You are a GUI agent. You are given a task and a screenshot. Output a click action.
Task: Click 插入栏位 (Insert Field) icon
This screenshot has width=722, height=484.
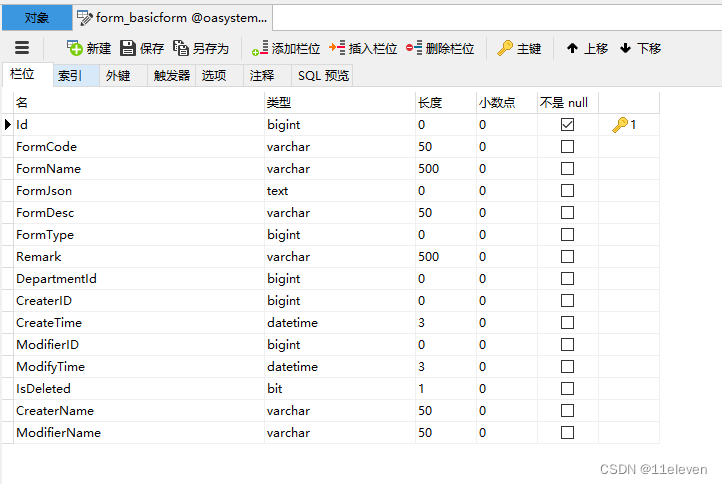pos(337,48)
